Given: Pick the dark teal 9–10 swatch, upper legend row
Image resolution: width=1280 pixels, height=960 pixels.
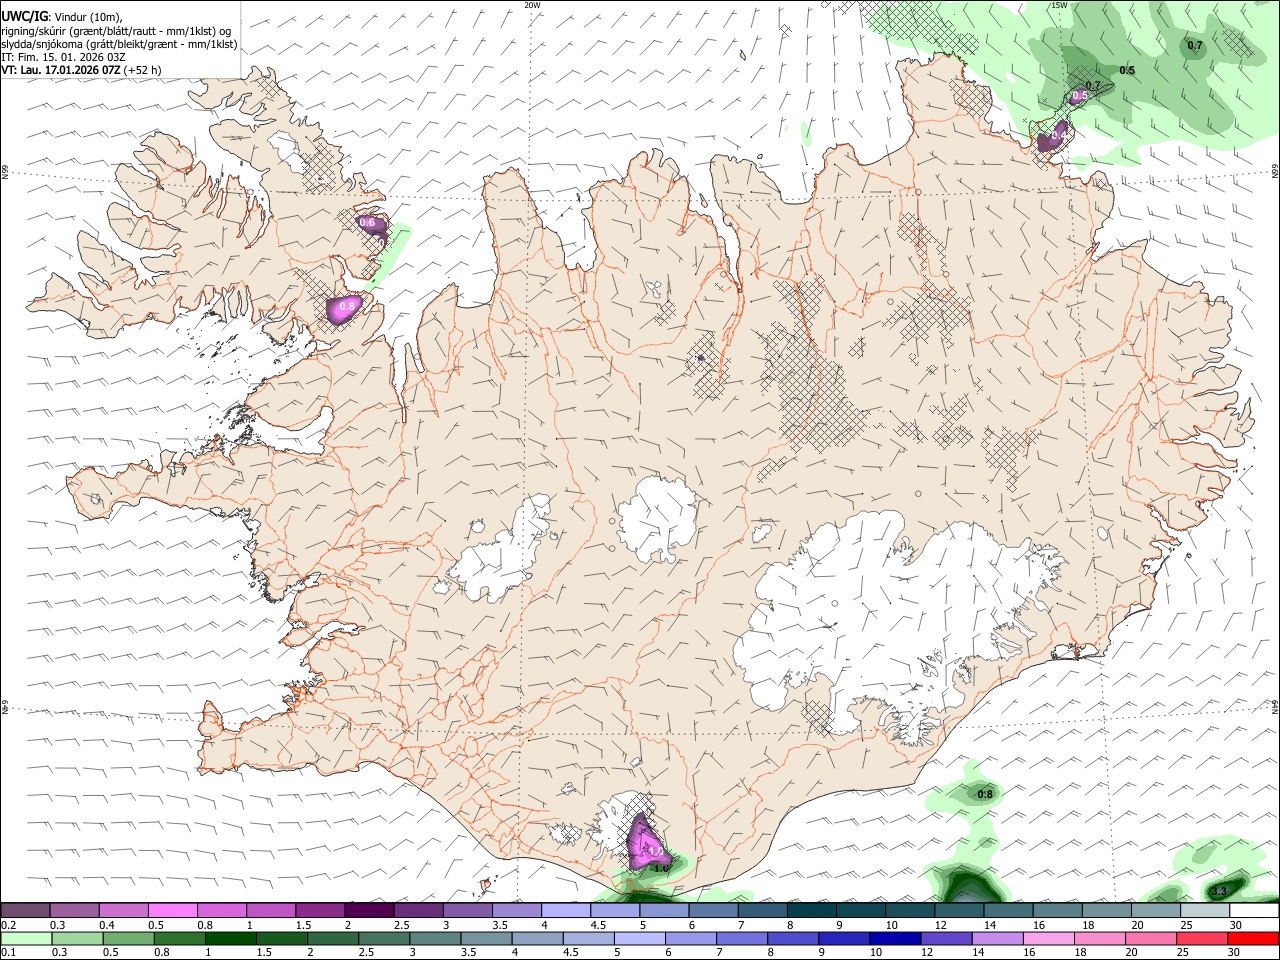Looking at the screenshot, I should [x=861, y=910].
